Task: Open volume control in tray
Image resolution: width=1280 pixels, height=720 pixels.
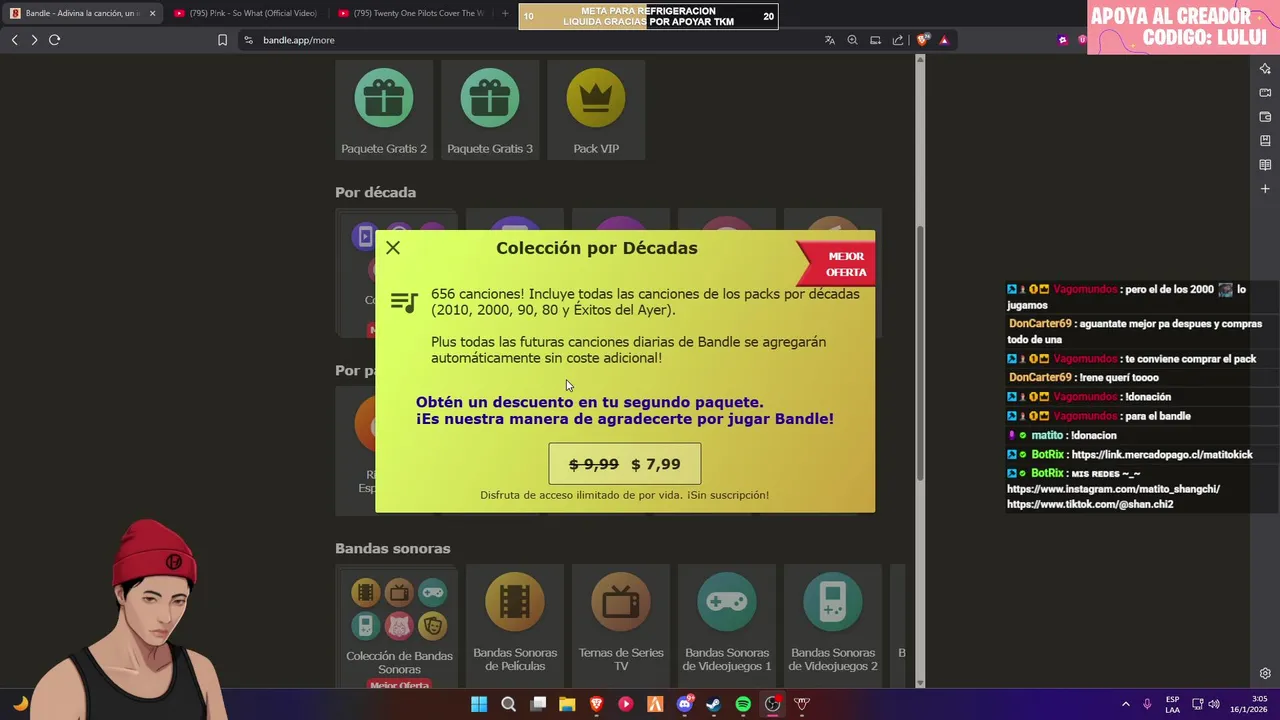Action: point(1214,704)
